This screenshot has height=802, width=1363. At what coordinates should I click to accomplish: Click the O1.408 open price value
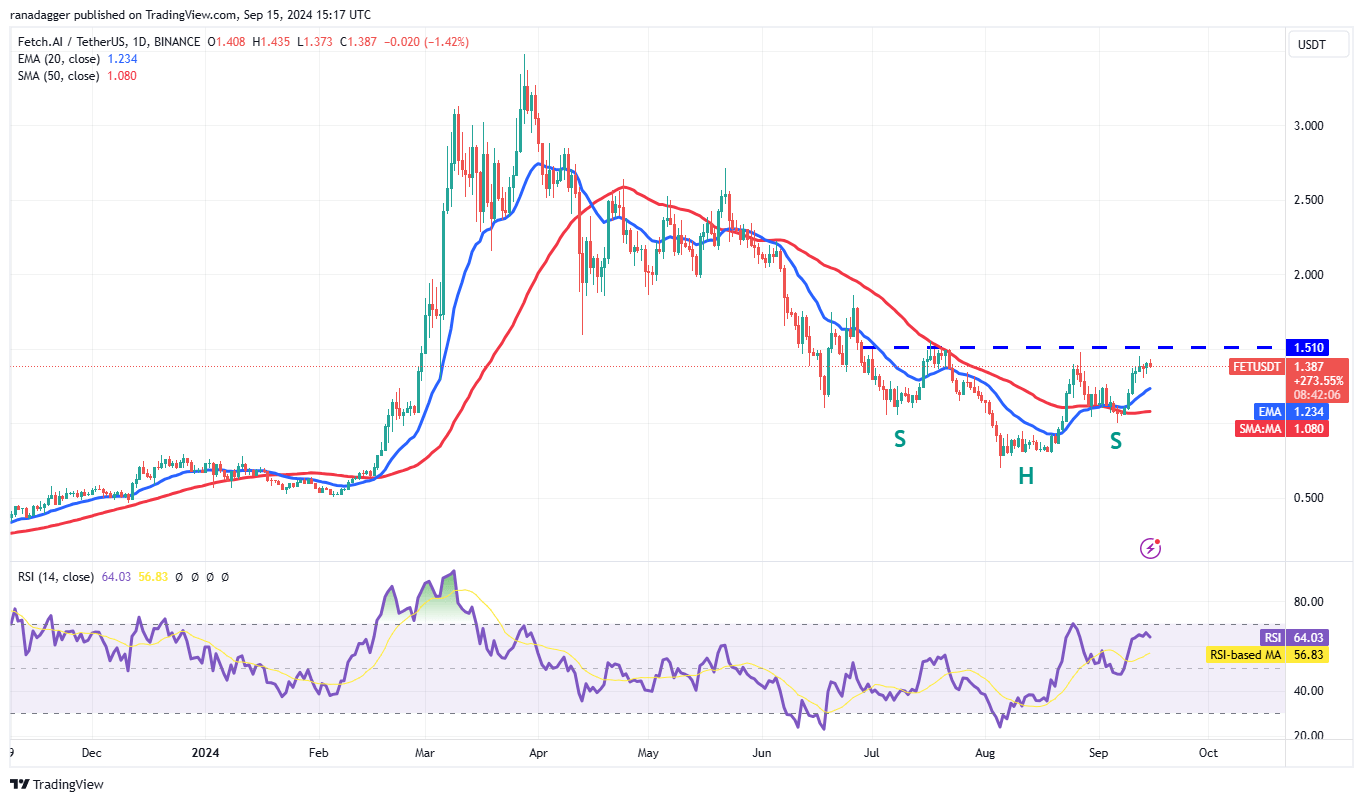point(228,42)
